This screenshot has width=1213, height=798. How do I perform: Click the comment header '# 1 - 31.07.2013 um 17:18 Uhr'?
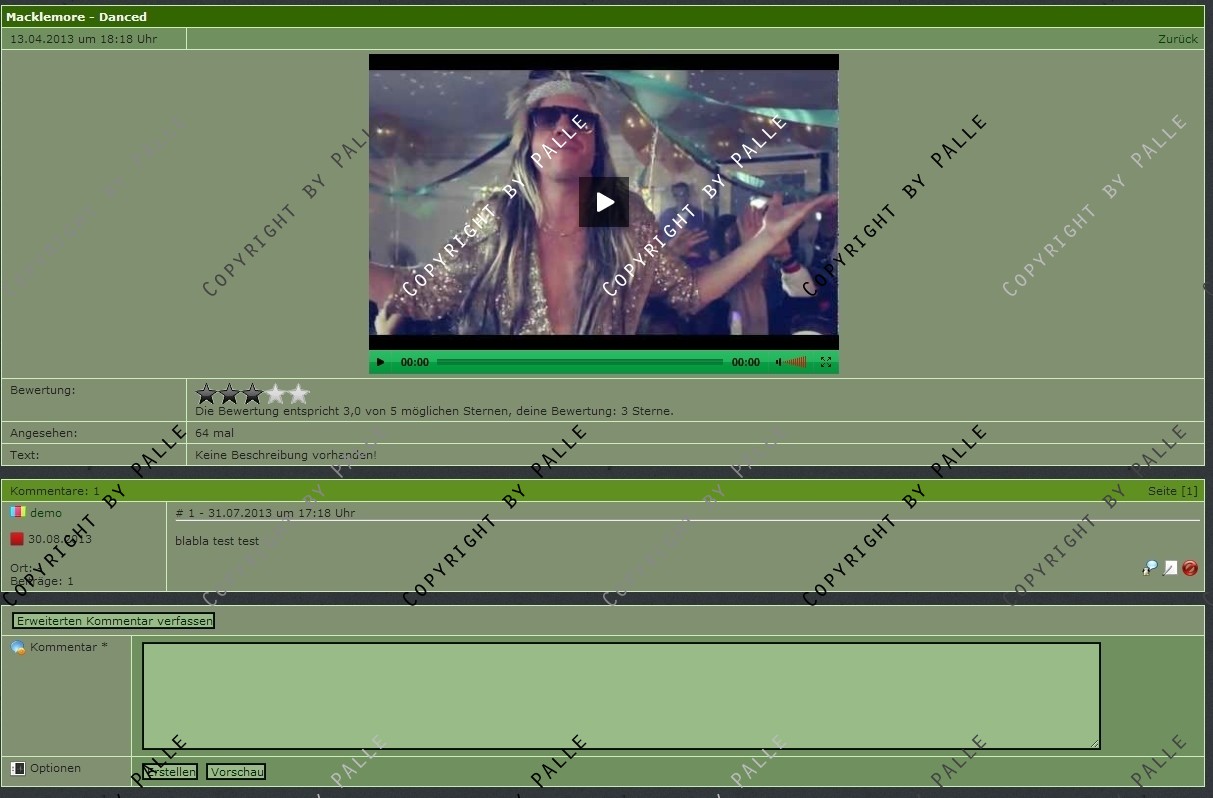(x=265, y=513)
